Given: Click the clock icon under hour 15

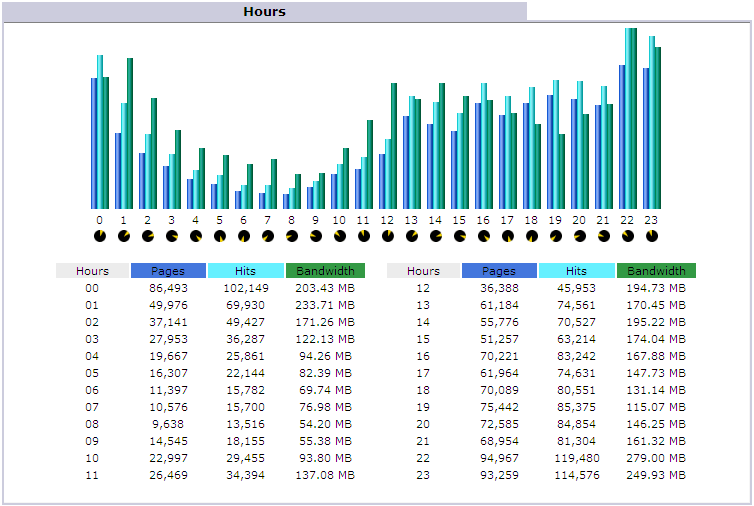Looking at the screenshot, I should tap(460, 236).
